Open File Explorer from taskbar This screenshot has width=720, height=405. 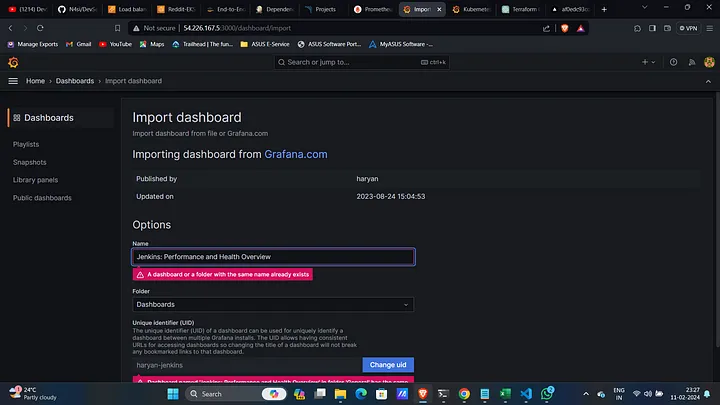click(340, 394)
